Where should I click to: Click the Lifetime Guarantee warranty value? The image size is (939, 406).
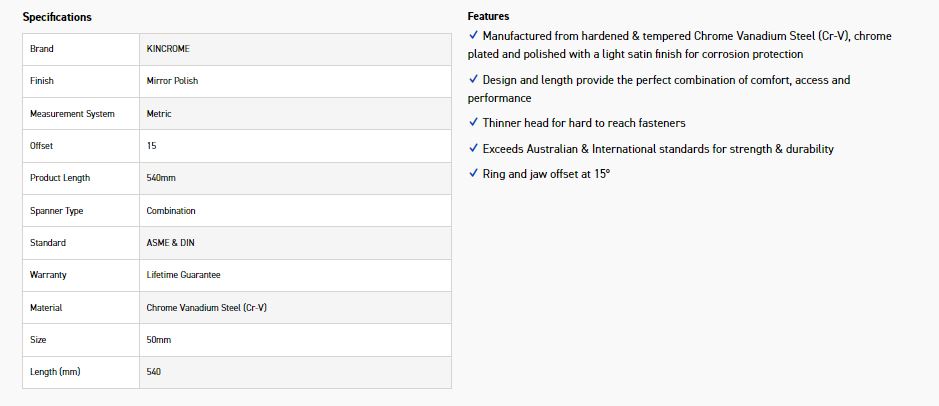point(183,275)
